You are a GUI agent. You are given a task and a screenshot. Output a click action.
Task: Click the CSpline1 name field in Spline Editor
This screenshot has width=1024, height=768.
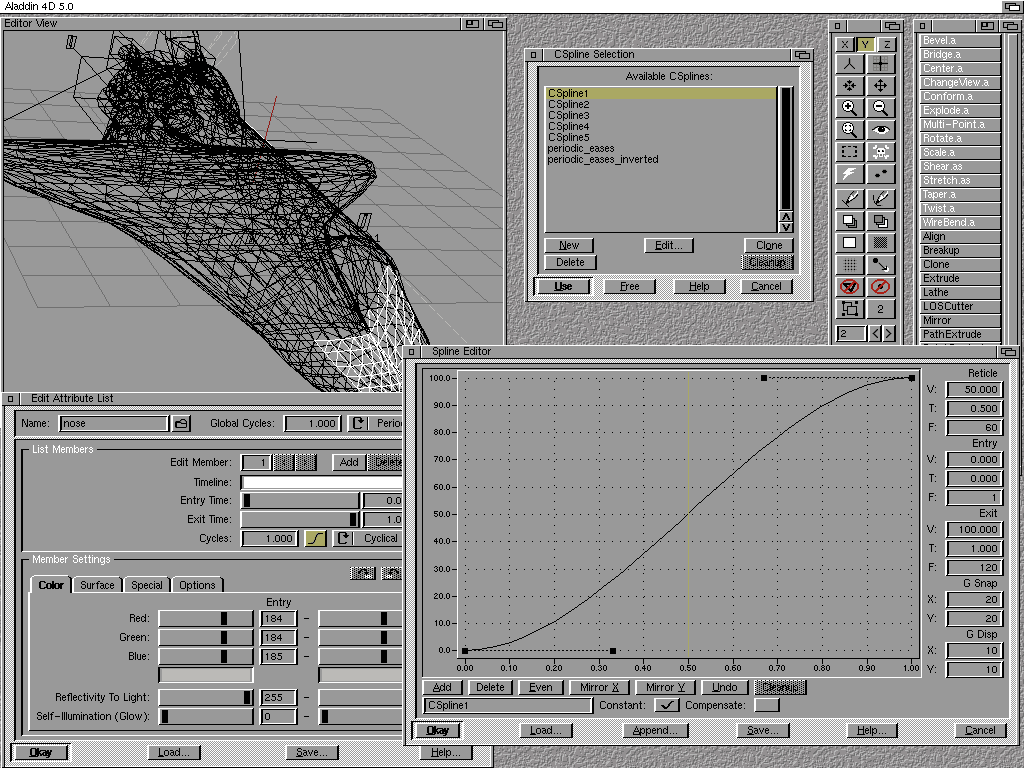[507, 705]
